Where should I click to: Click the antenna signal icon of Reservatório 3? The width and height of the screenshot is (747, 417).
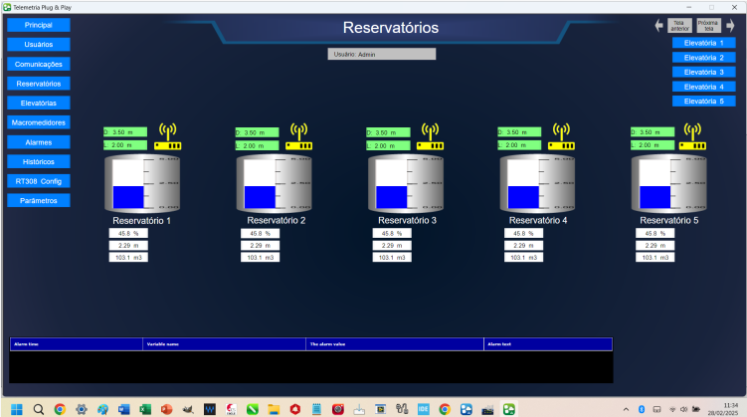430,131
